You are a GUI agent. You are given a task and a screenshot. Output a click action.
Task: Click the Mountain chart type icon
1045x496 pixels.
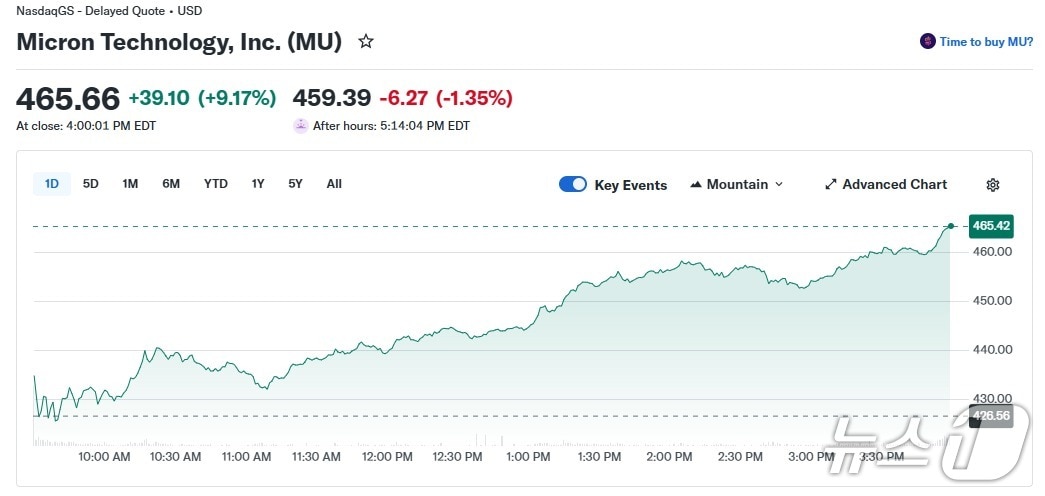[696, 185]
